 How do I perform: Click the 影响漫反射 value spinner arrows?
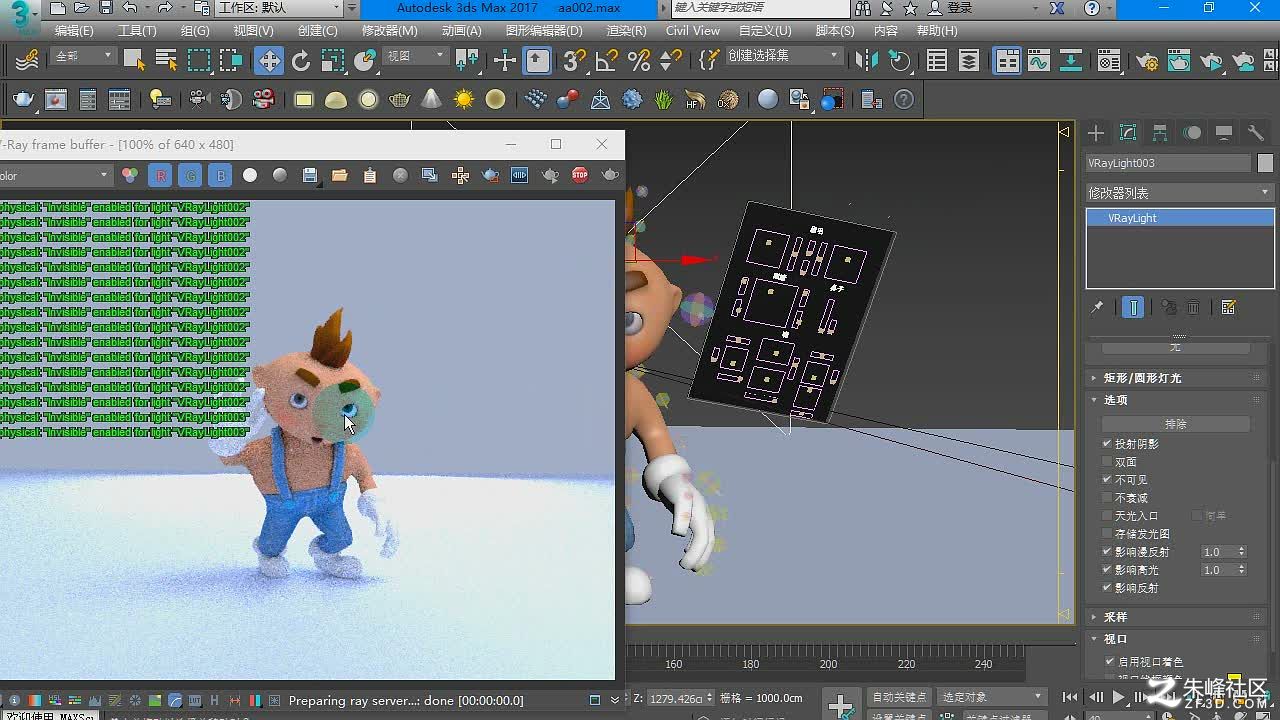pos(1242,552)
